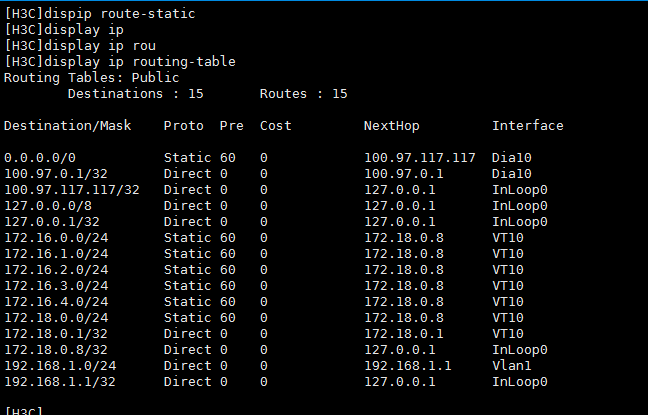Viewport: 648px width, 415px height.
Task: Click the 'Routing Tables: Public' text
Action: click(92, 78)
